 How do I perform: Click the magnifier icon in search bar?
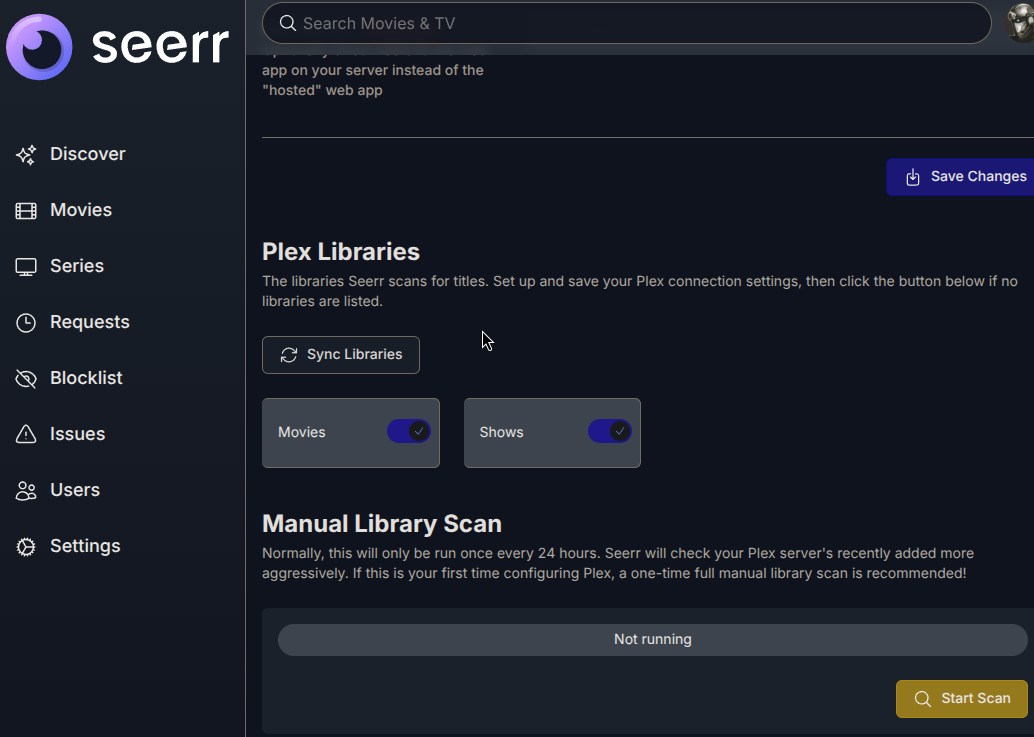288,23
